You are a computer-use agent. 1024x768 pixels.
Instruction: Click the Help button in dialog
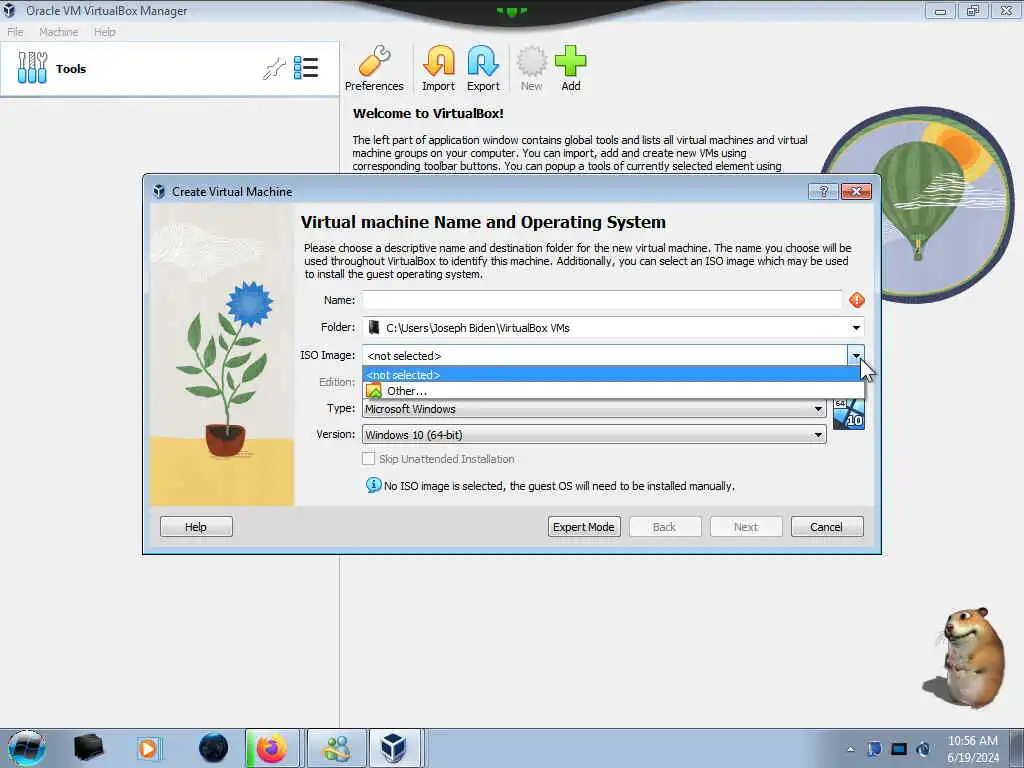[x=196, y=527]
